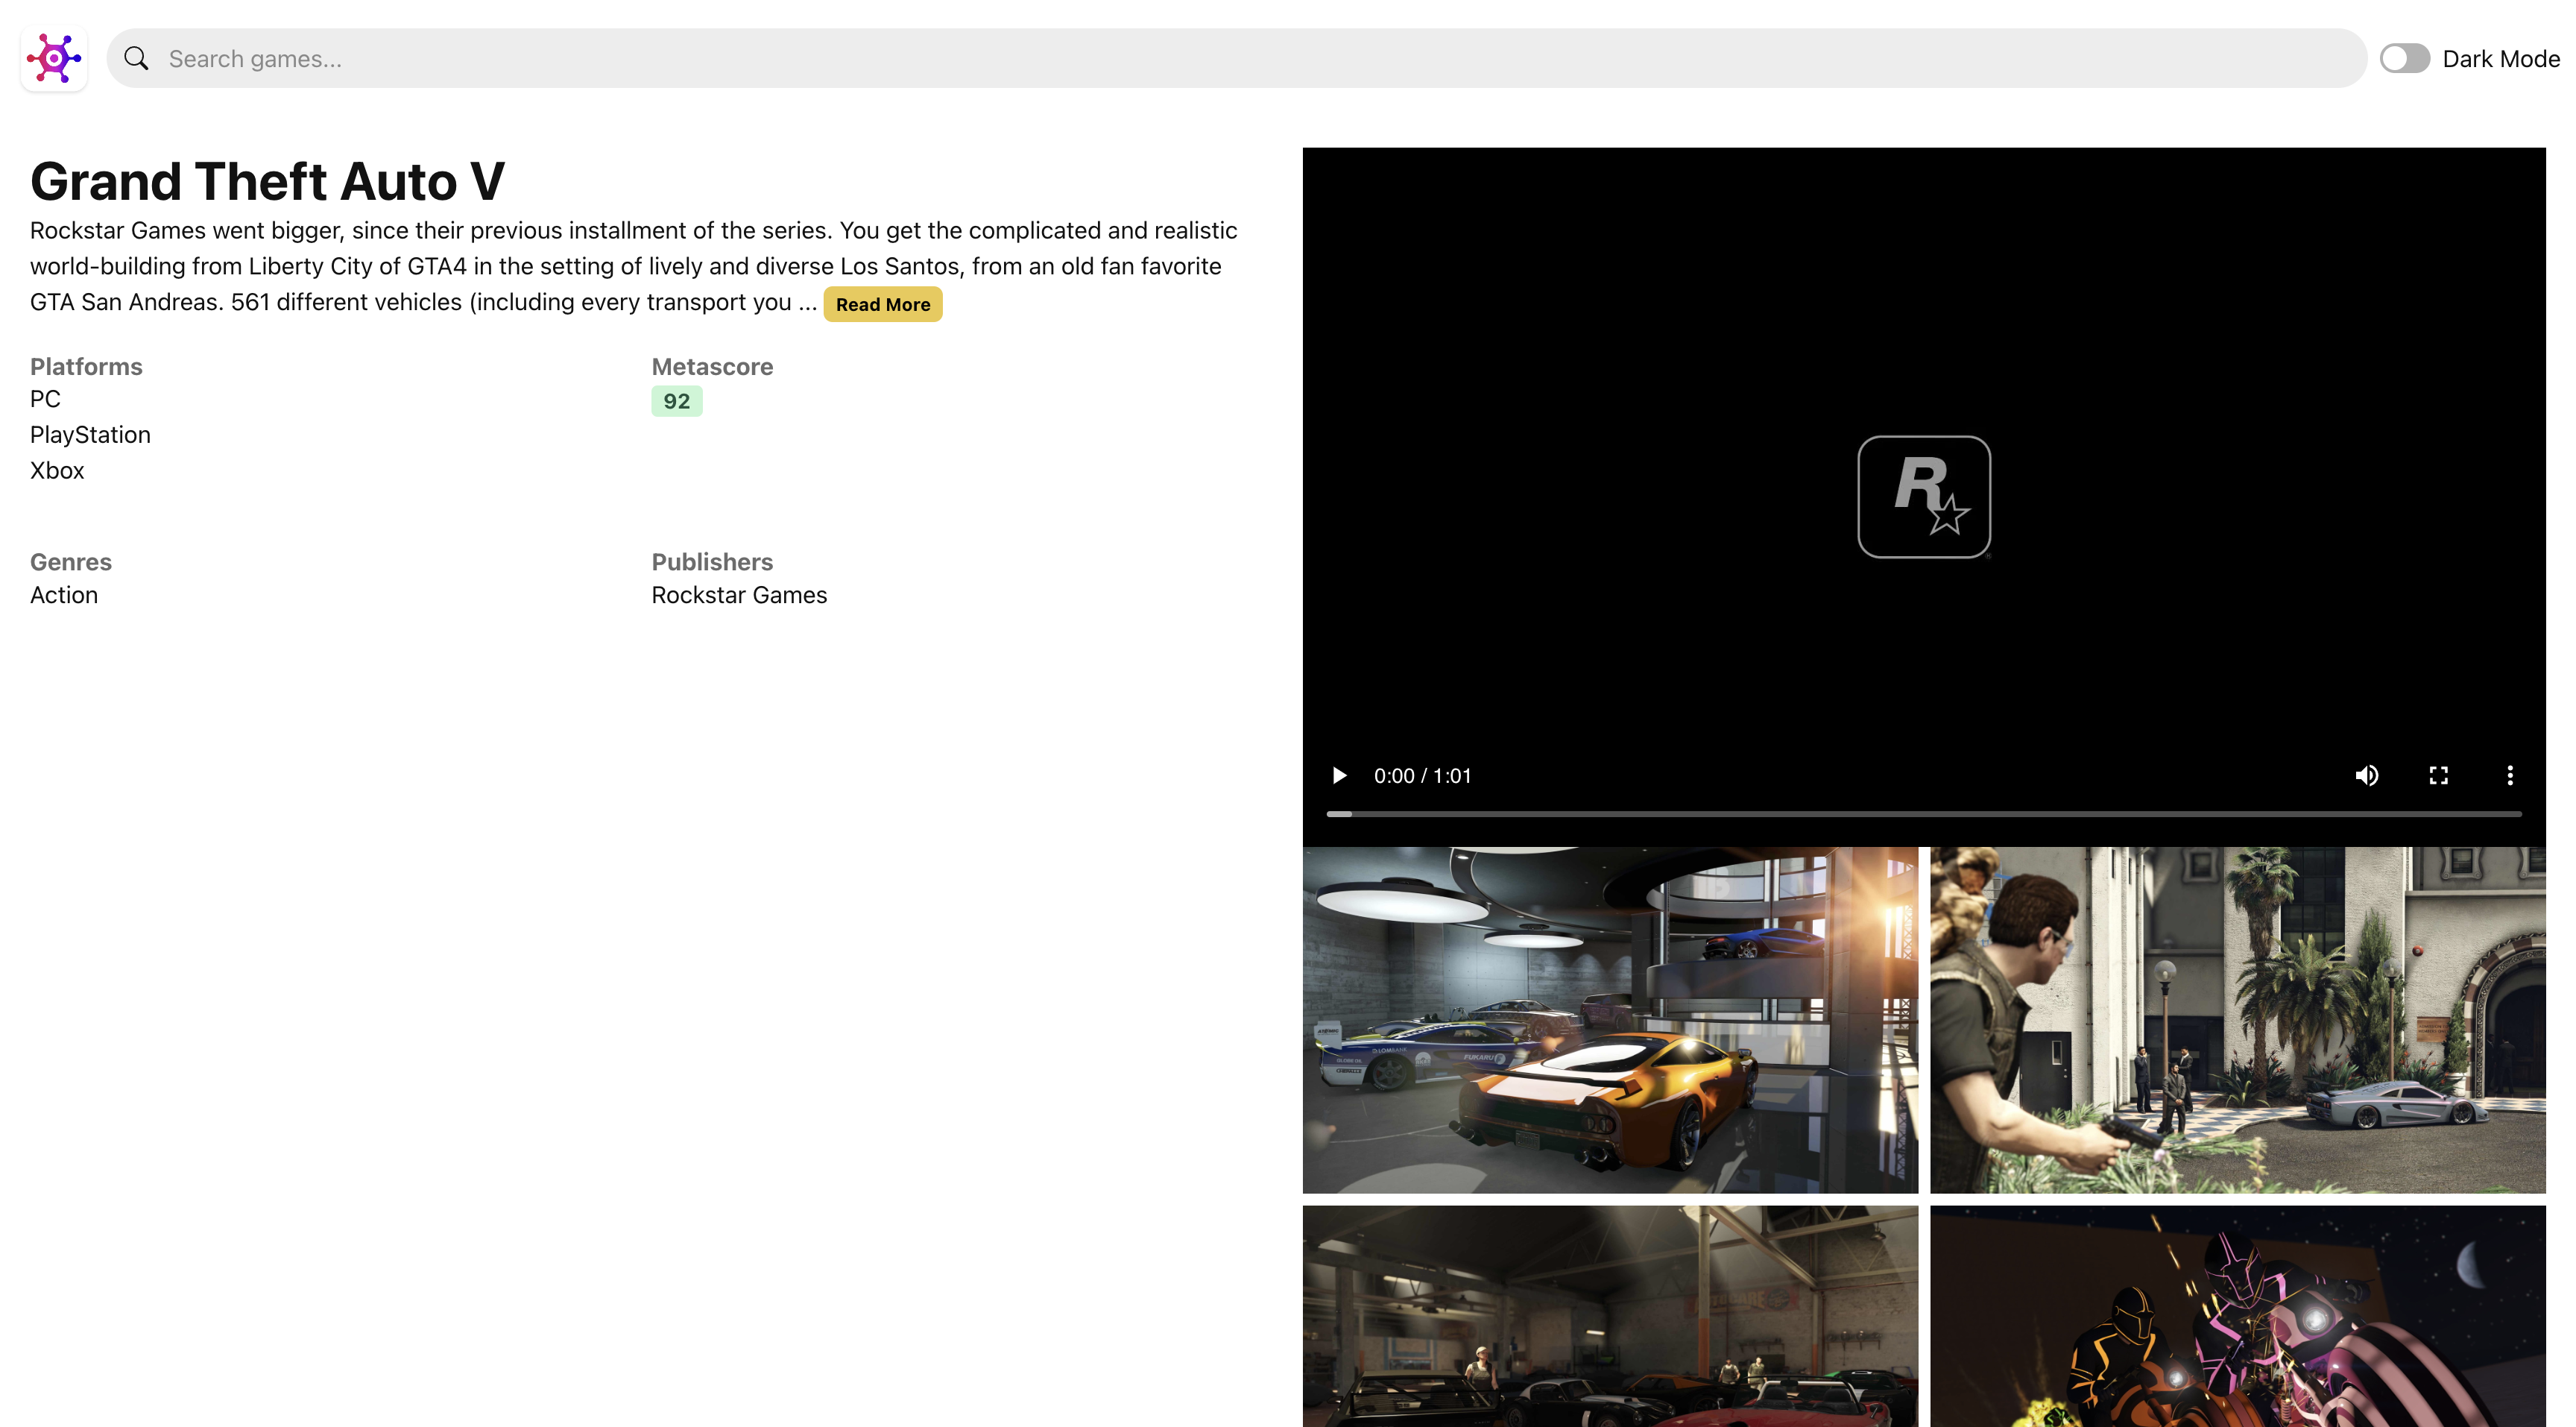Click the 0:00 / 1:01 video time display
Viewport: 2576px width, 1427px height.
pyautogui.click(x=1422, y=775)
